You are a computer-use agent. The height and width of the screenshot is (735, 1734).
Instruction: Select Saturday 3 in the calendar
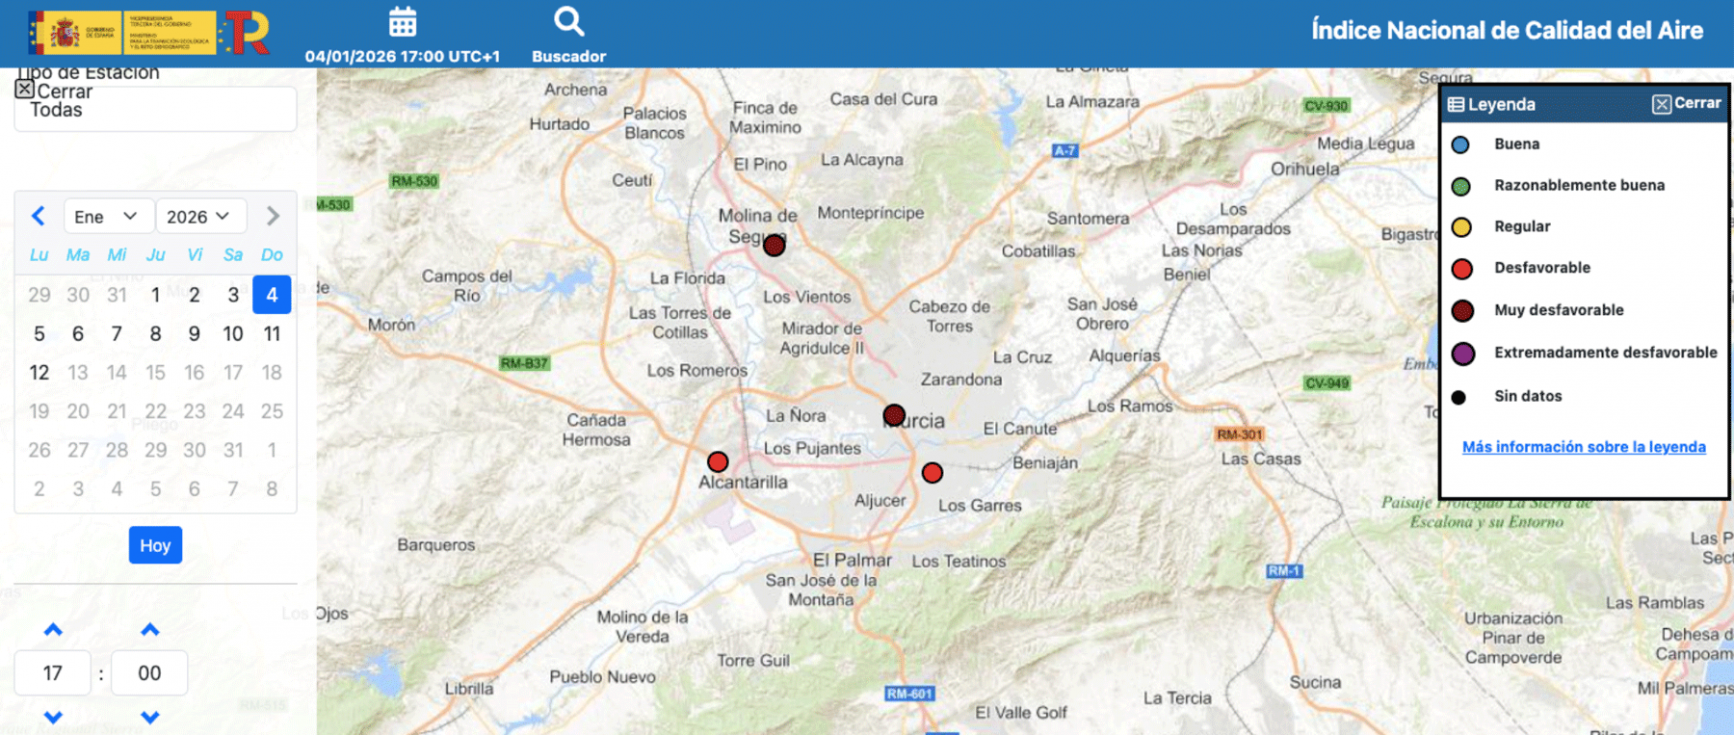click(x=233, y=295)
